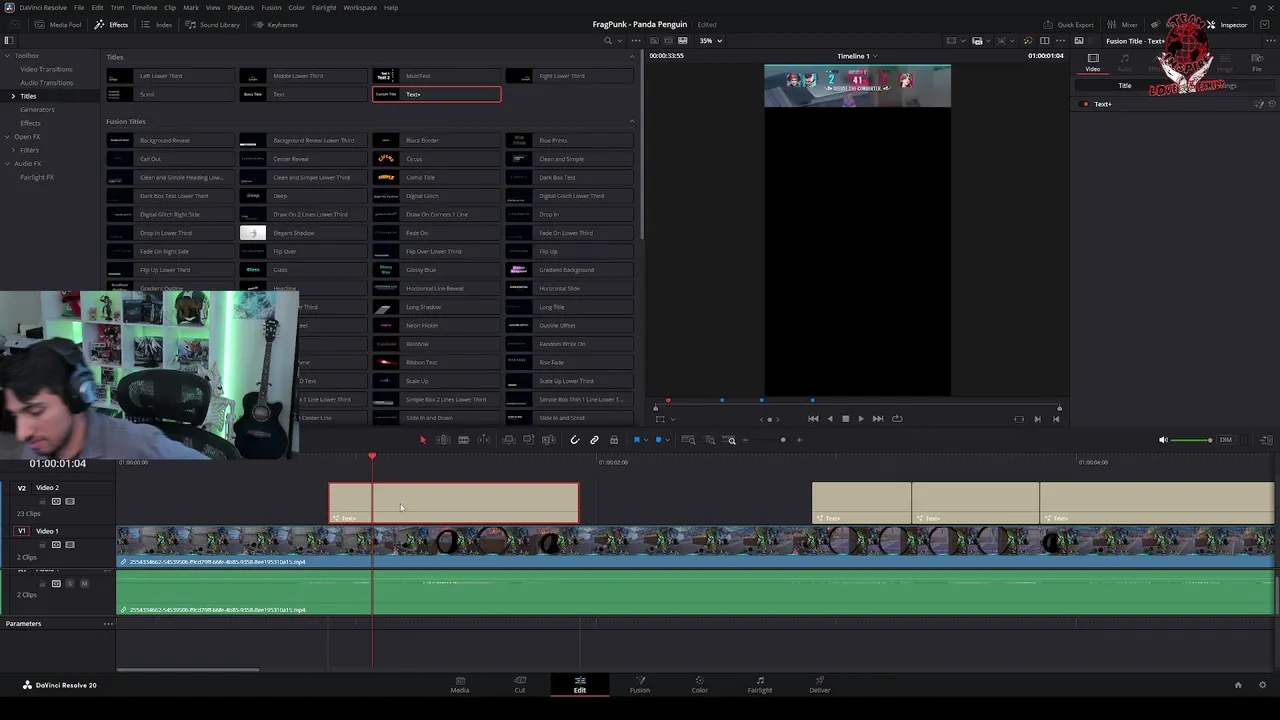Open the Media Pool panel

click(x=59, y=25)
